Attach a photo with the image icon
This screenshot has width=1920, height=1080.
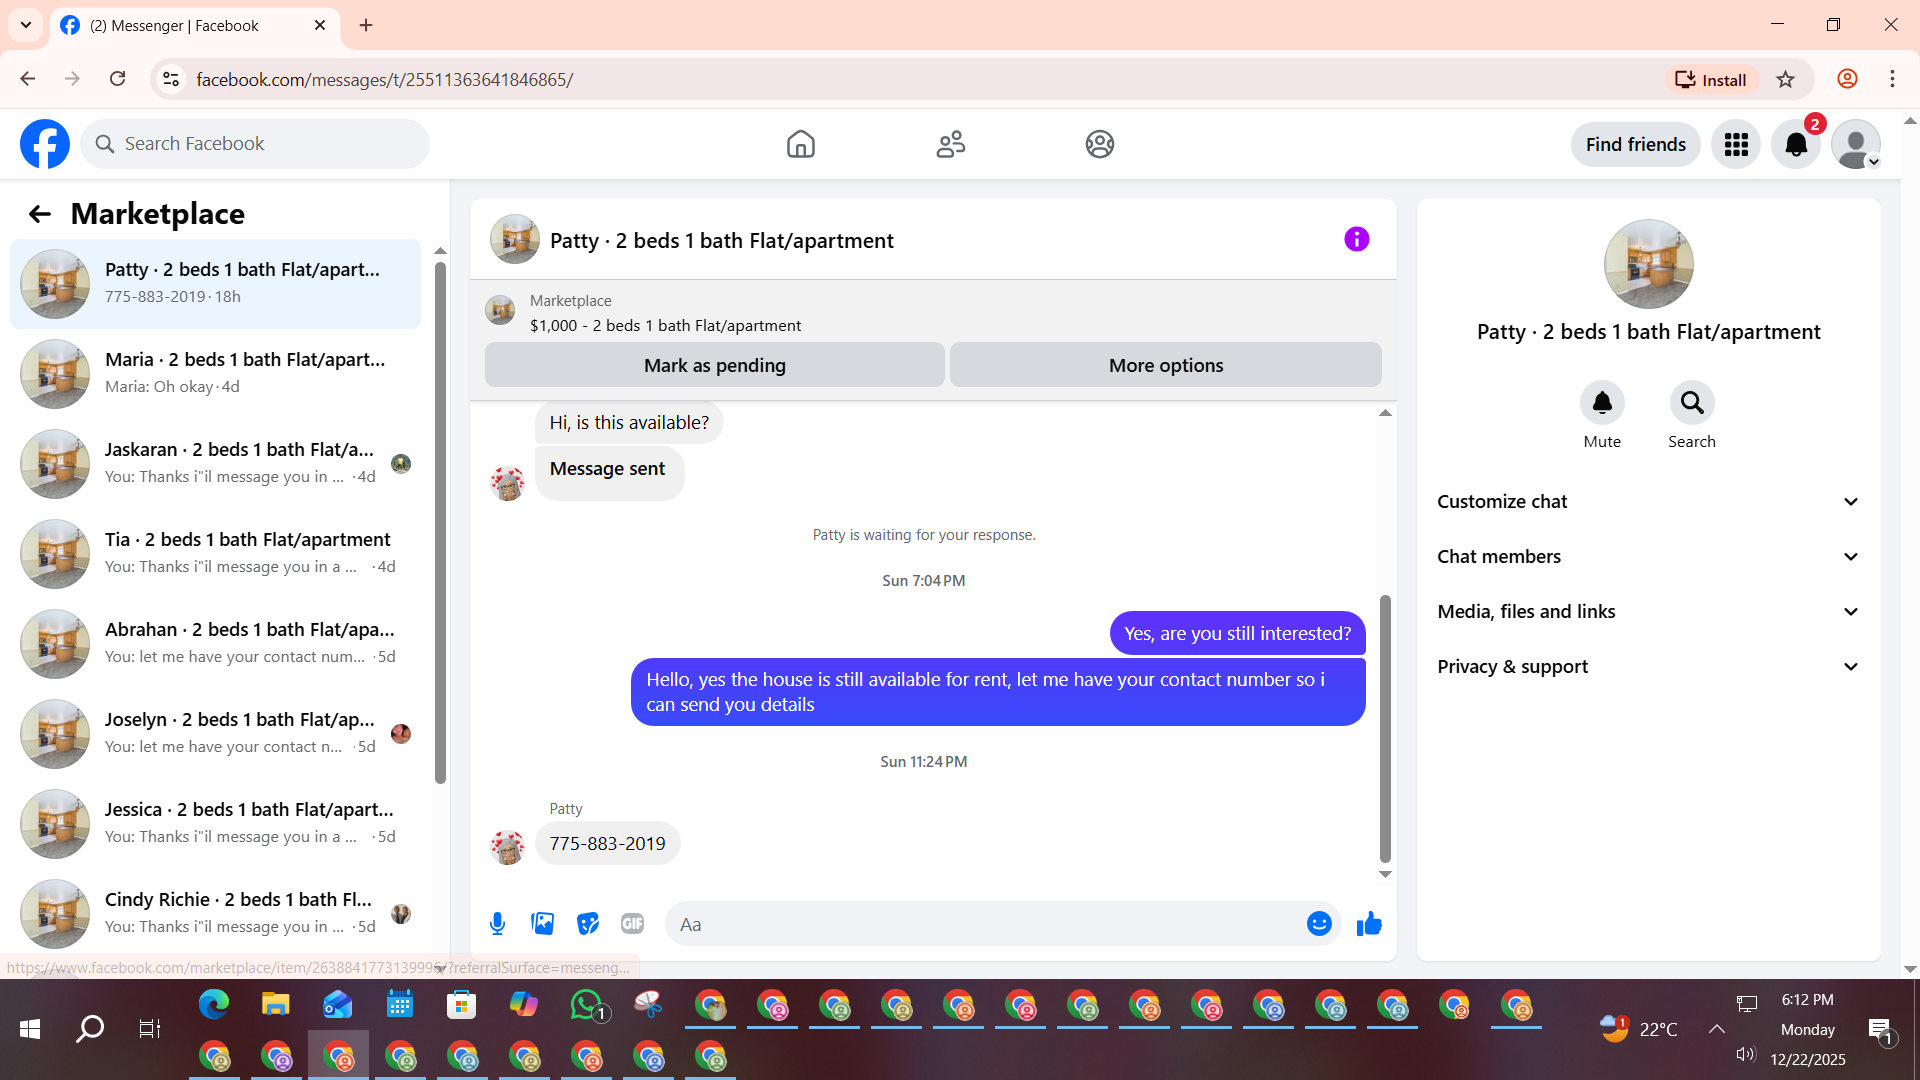(x=543, y=924)
